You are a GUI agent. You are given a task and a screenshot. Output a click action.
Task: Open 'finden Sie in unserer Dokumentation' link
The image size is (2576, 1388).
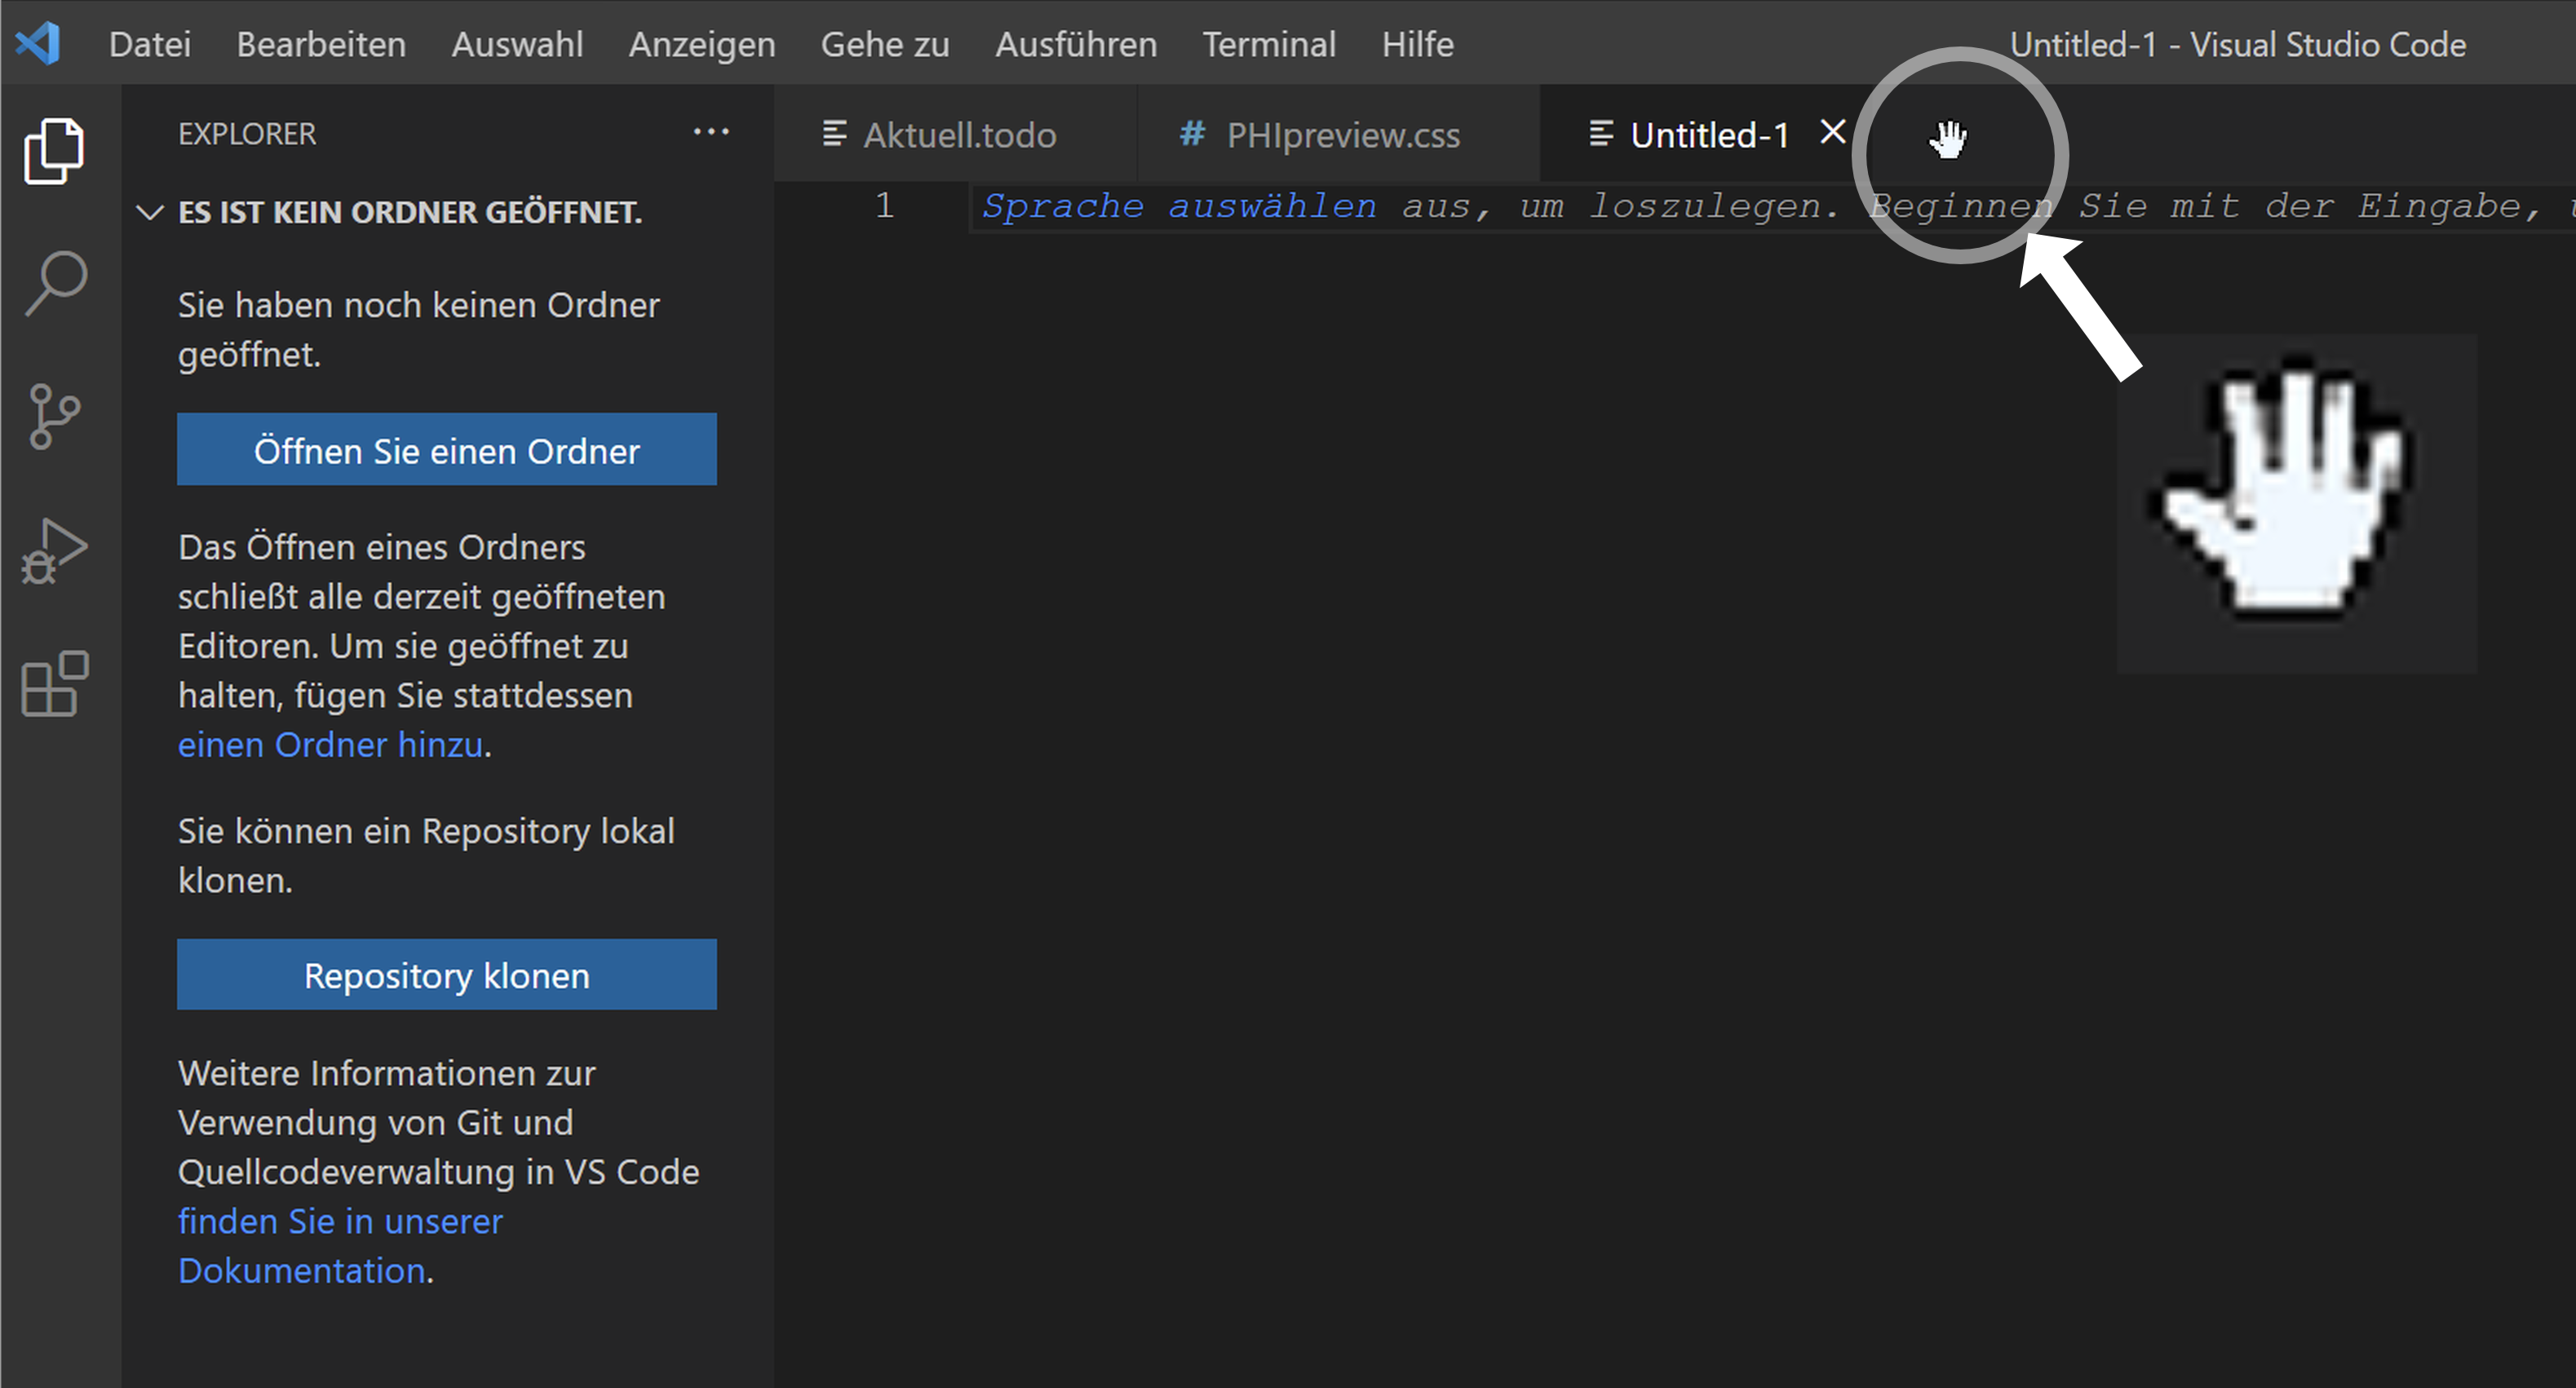coord(340,1246)
